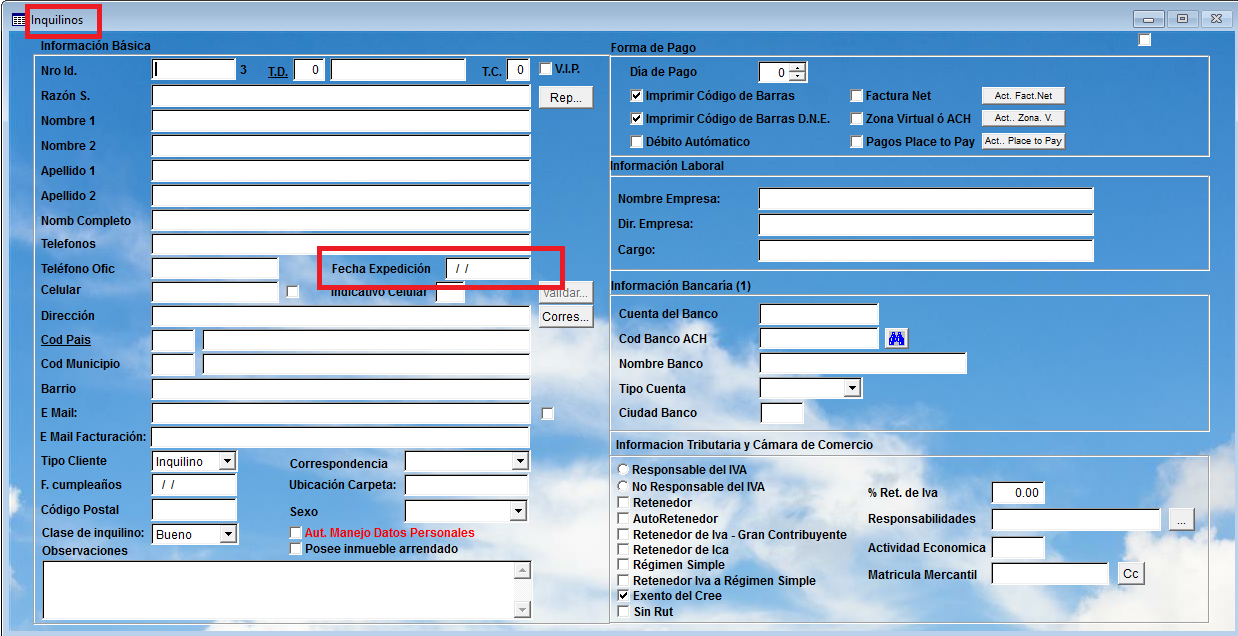The image size is (1238, 636).
Task: Click the Código Postal field
Action: (x=194, y=510)
